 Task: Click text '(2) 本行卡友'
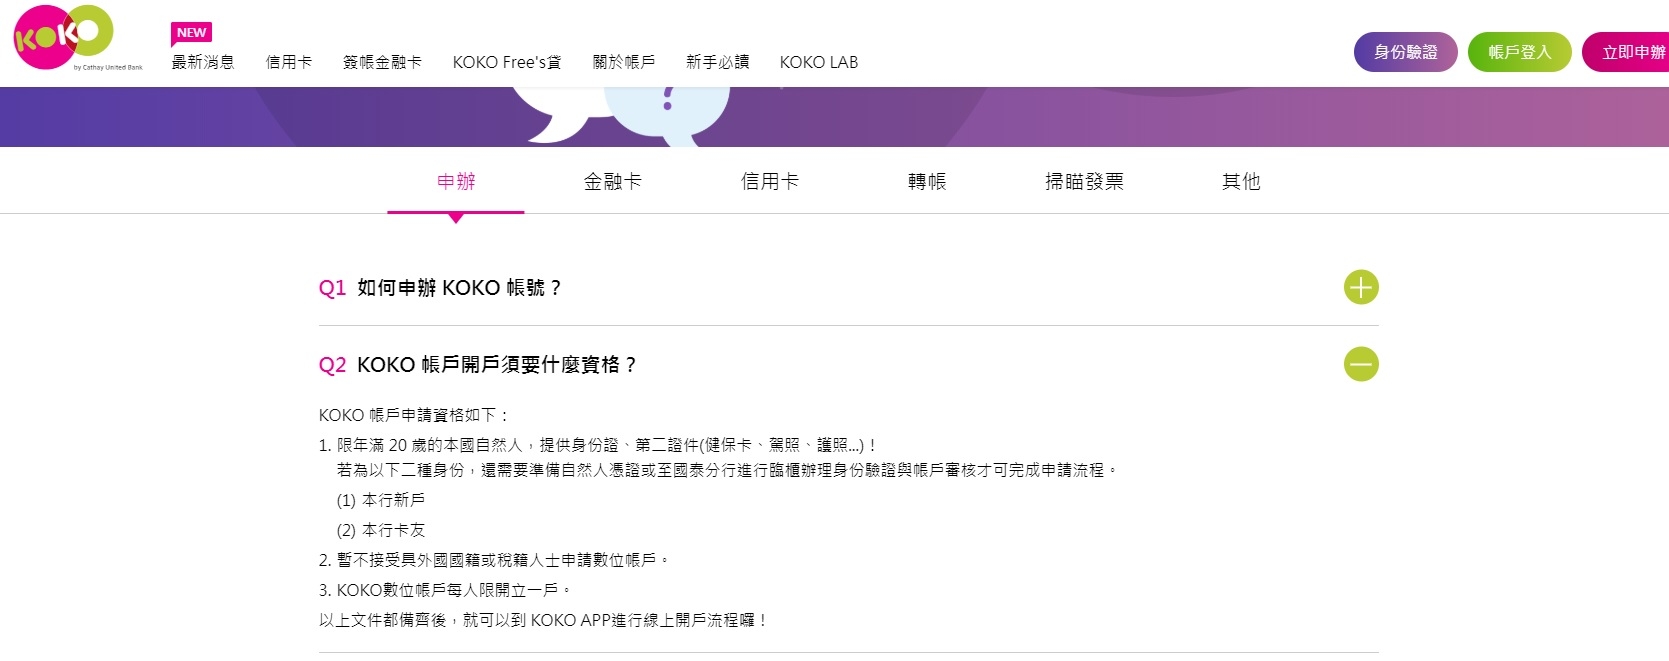381,530
